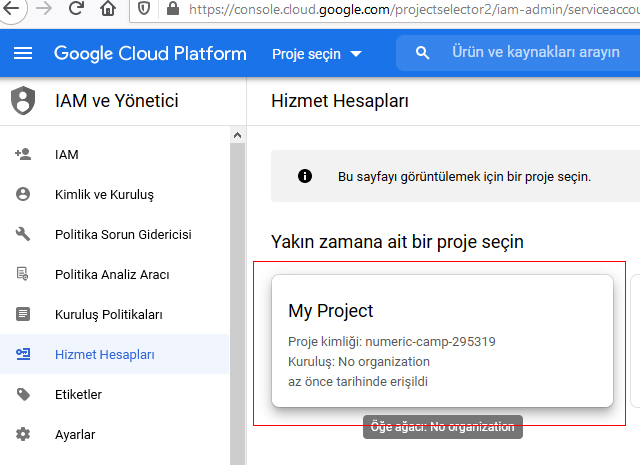Click the Hizmet Hesapları page title
The height and width of the screenshot is (465, 640).
340,101
